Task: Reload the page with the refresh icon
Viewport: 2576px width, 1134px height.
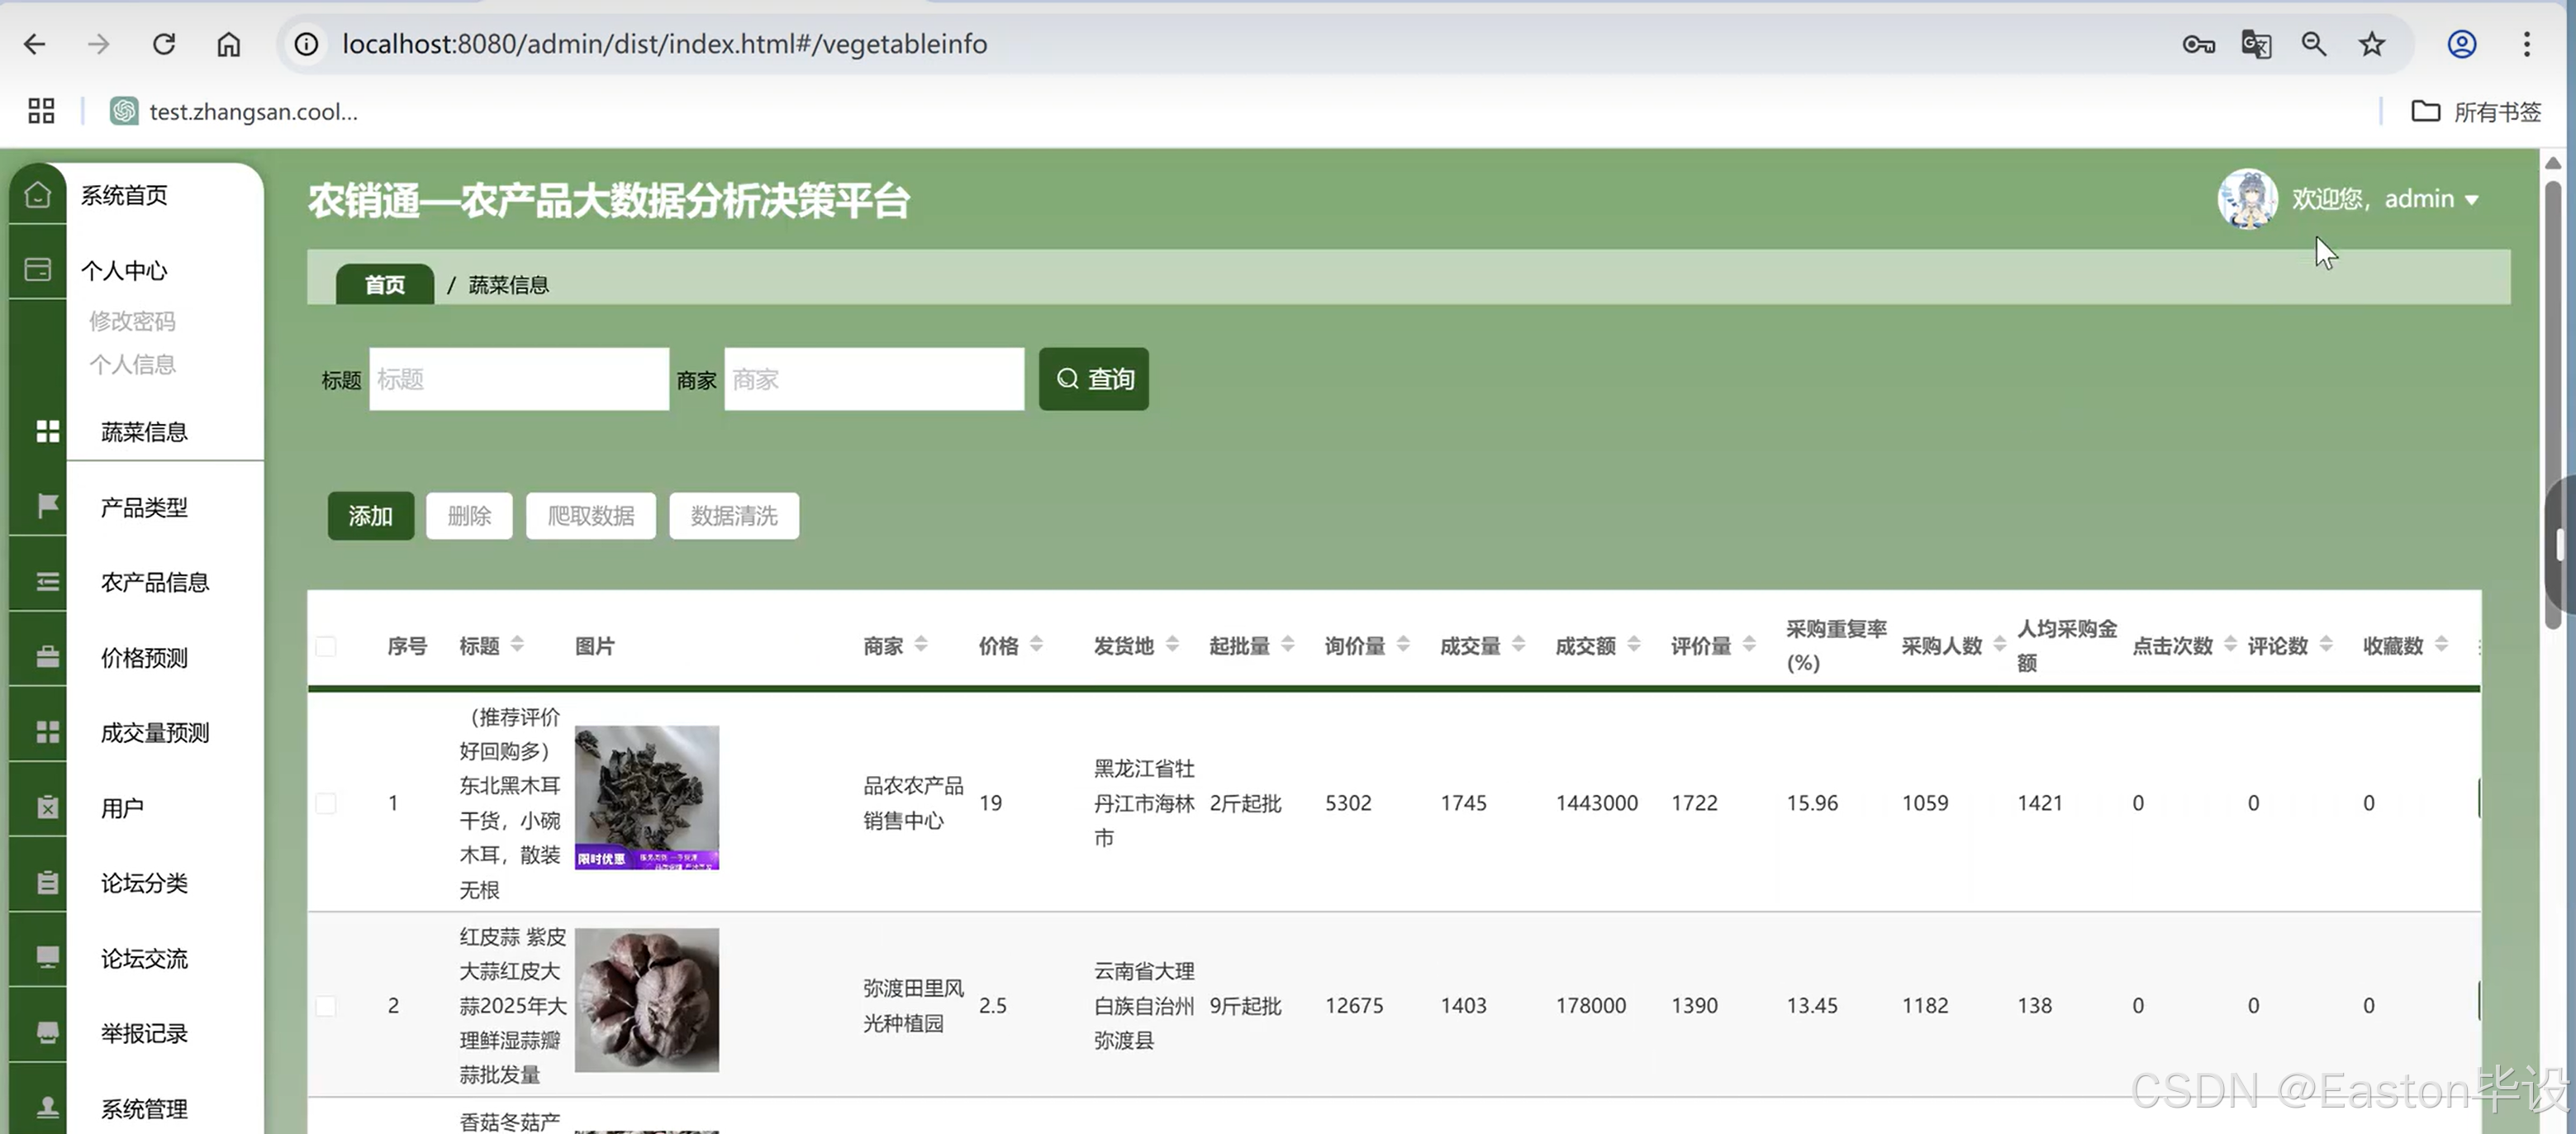Action: (164, 44)
